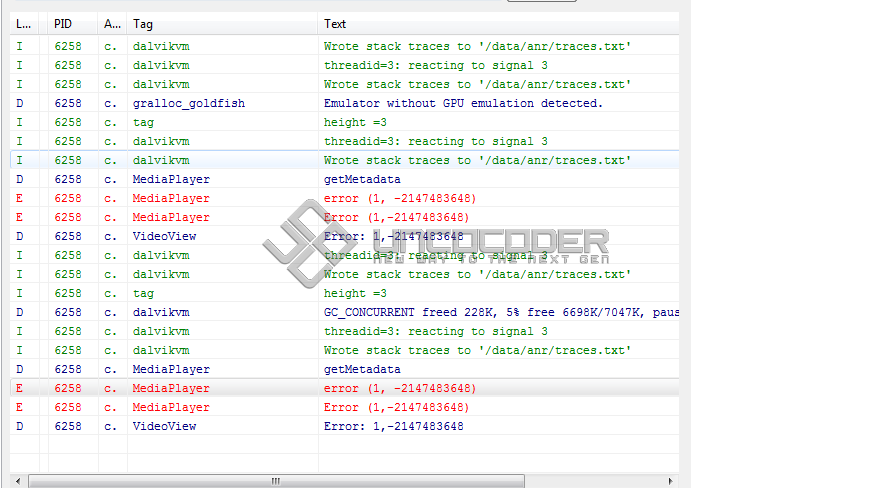872x488 pixels.
Task: Click the dalvikvm tag in the blue-highlighted row
Action: pos(161,160)
